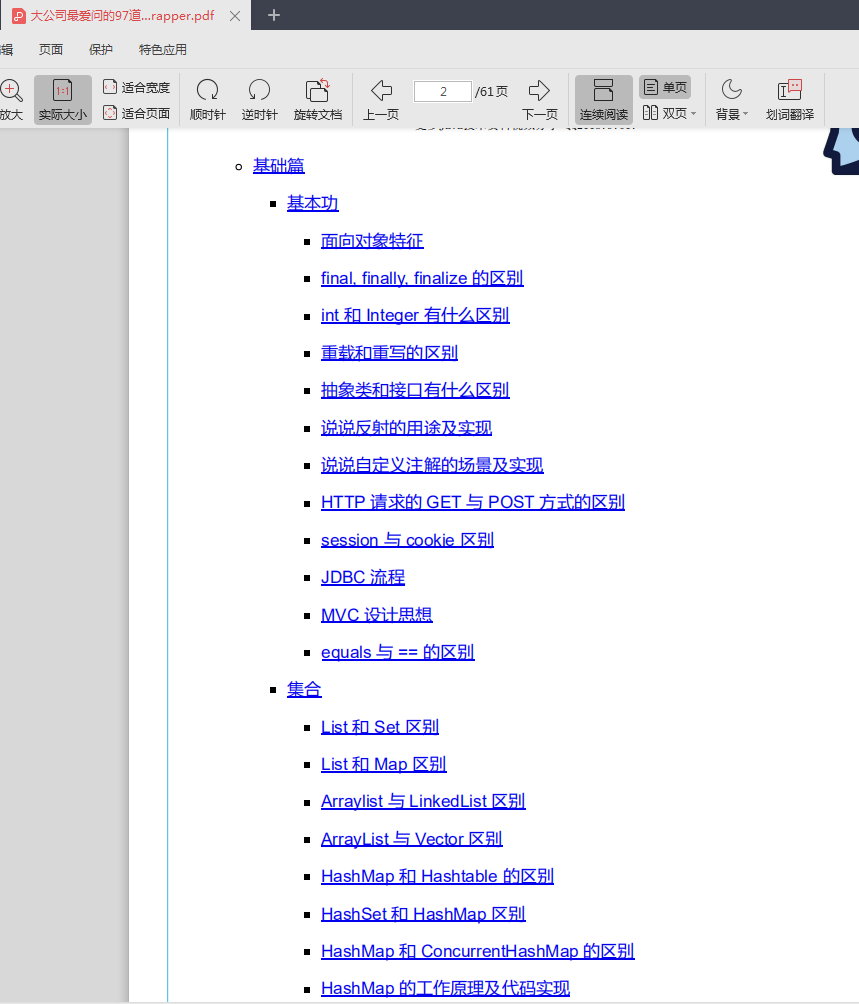
Task: Open List 和 Map 区别 link
Action: 383,764
